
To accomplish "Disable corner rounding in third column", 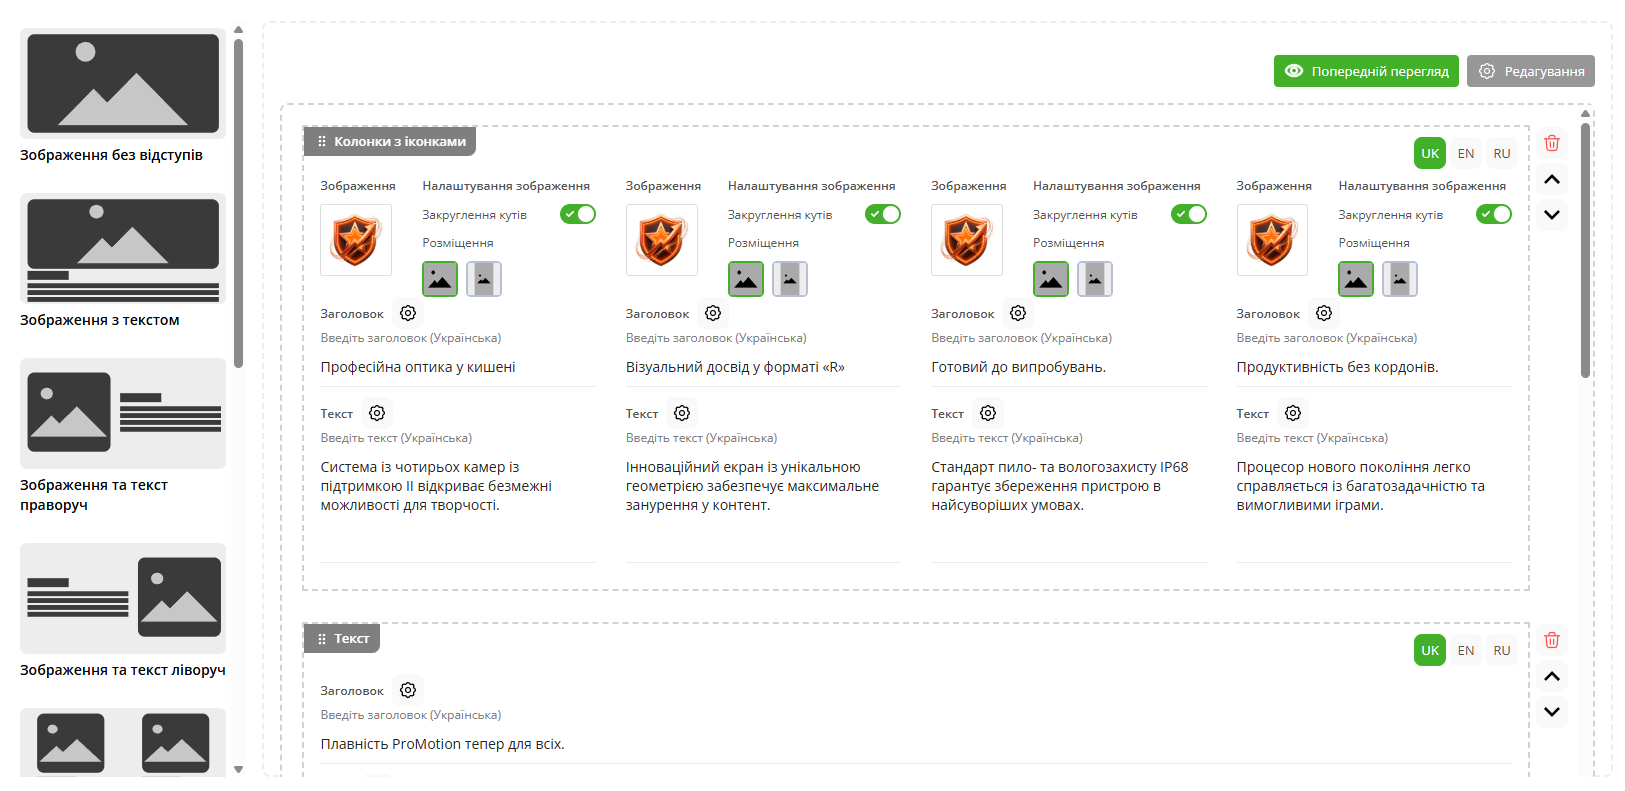I will tap(1188, 214).
